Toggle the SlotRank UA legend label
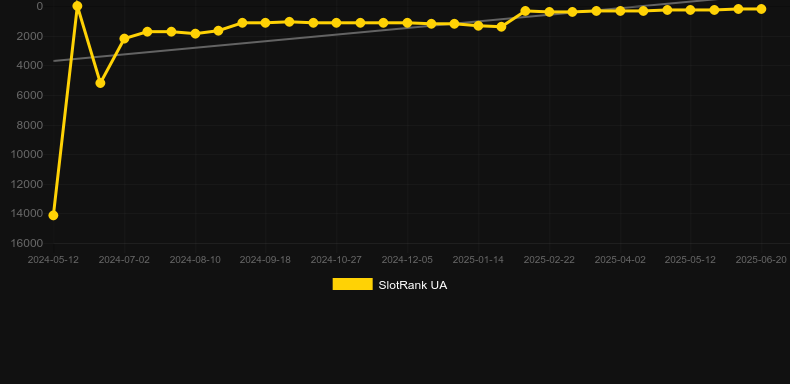 click(413, 285)
